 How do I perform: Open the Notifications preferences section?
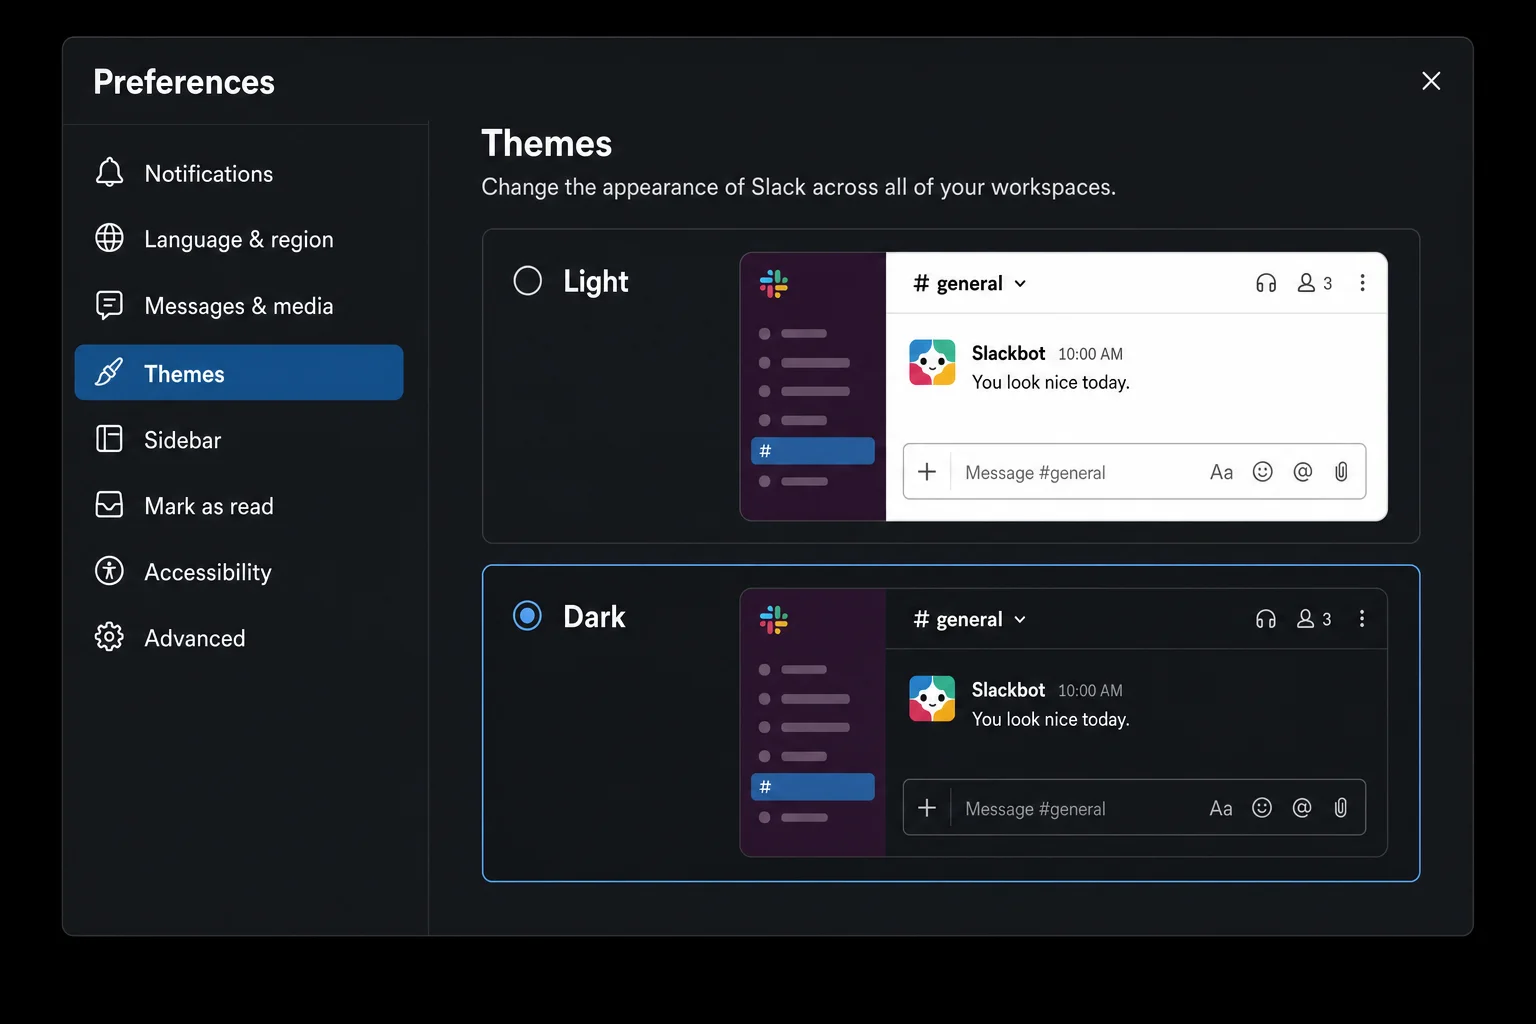point(239,173)
